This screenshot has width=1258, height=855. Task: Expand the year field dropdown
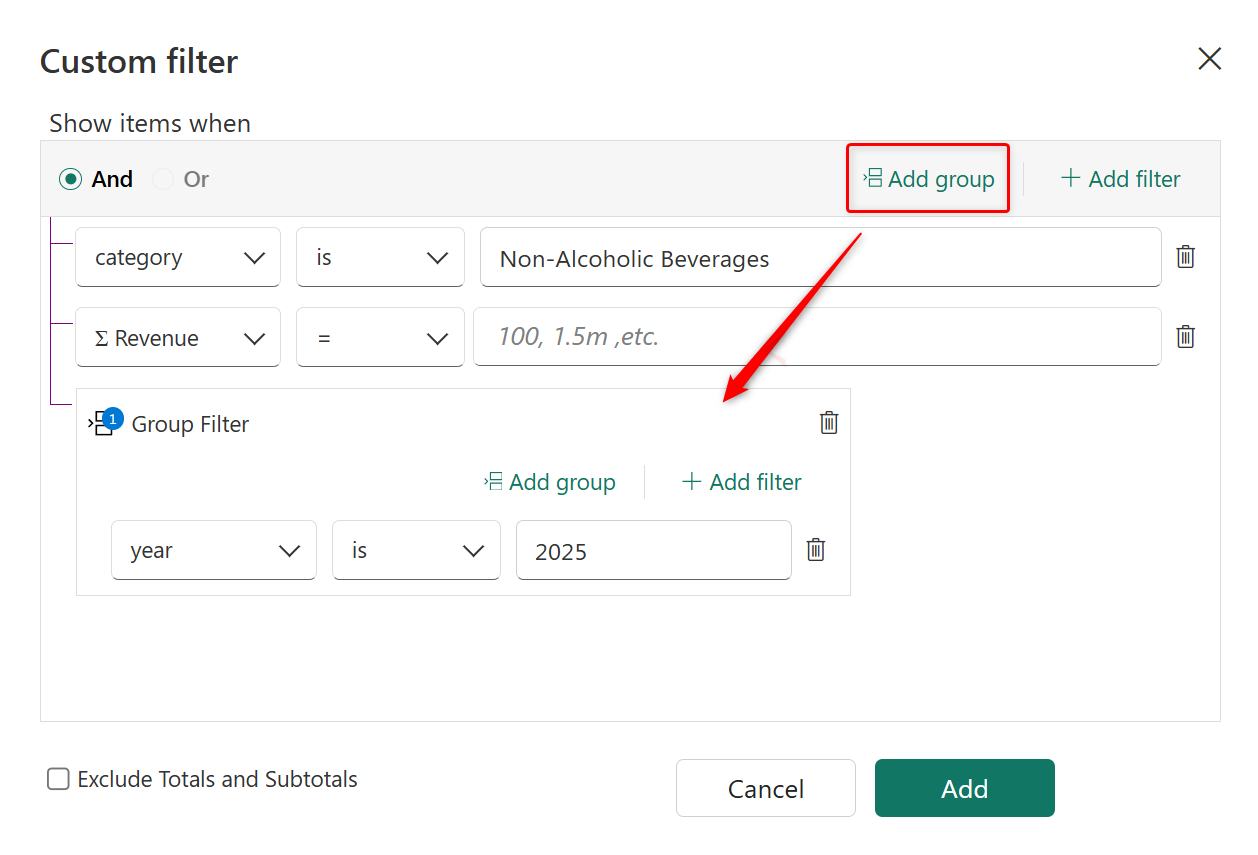[214, 551]
